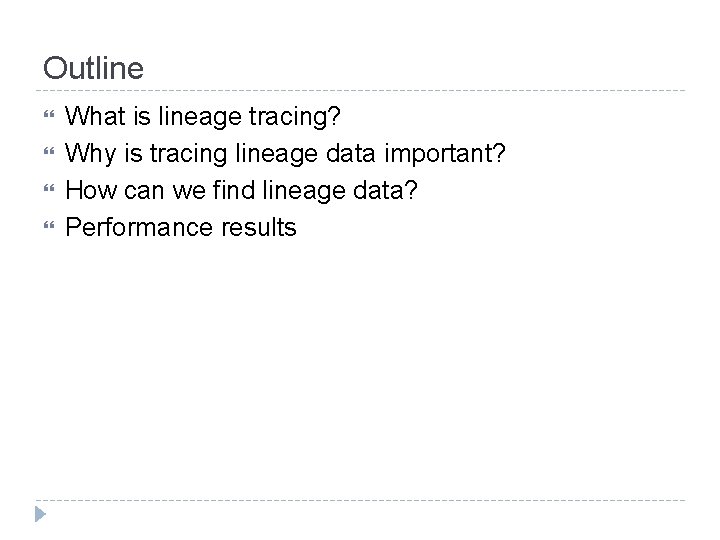Viewport: 720px width, 540px height.
Task: Select the bullet marker beside "How can we find"
Action: (x=48, y=191)
